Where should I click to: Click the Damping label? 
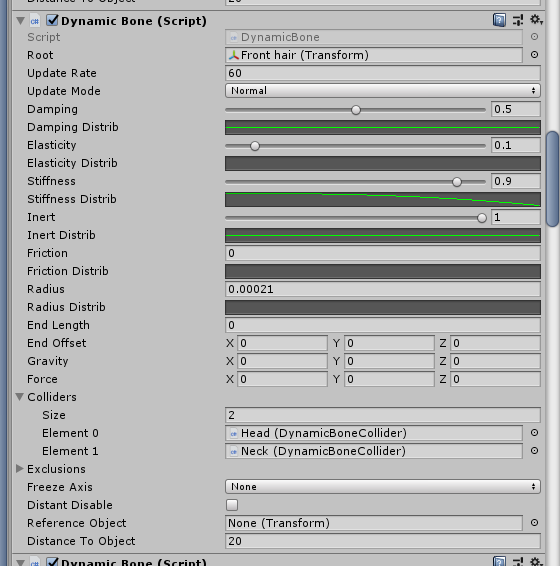[52, 109]
